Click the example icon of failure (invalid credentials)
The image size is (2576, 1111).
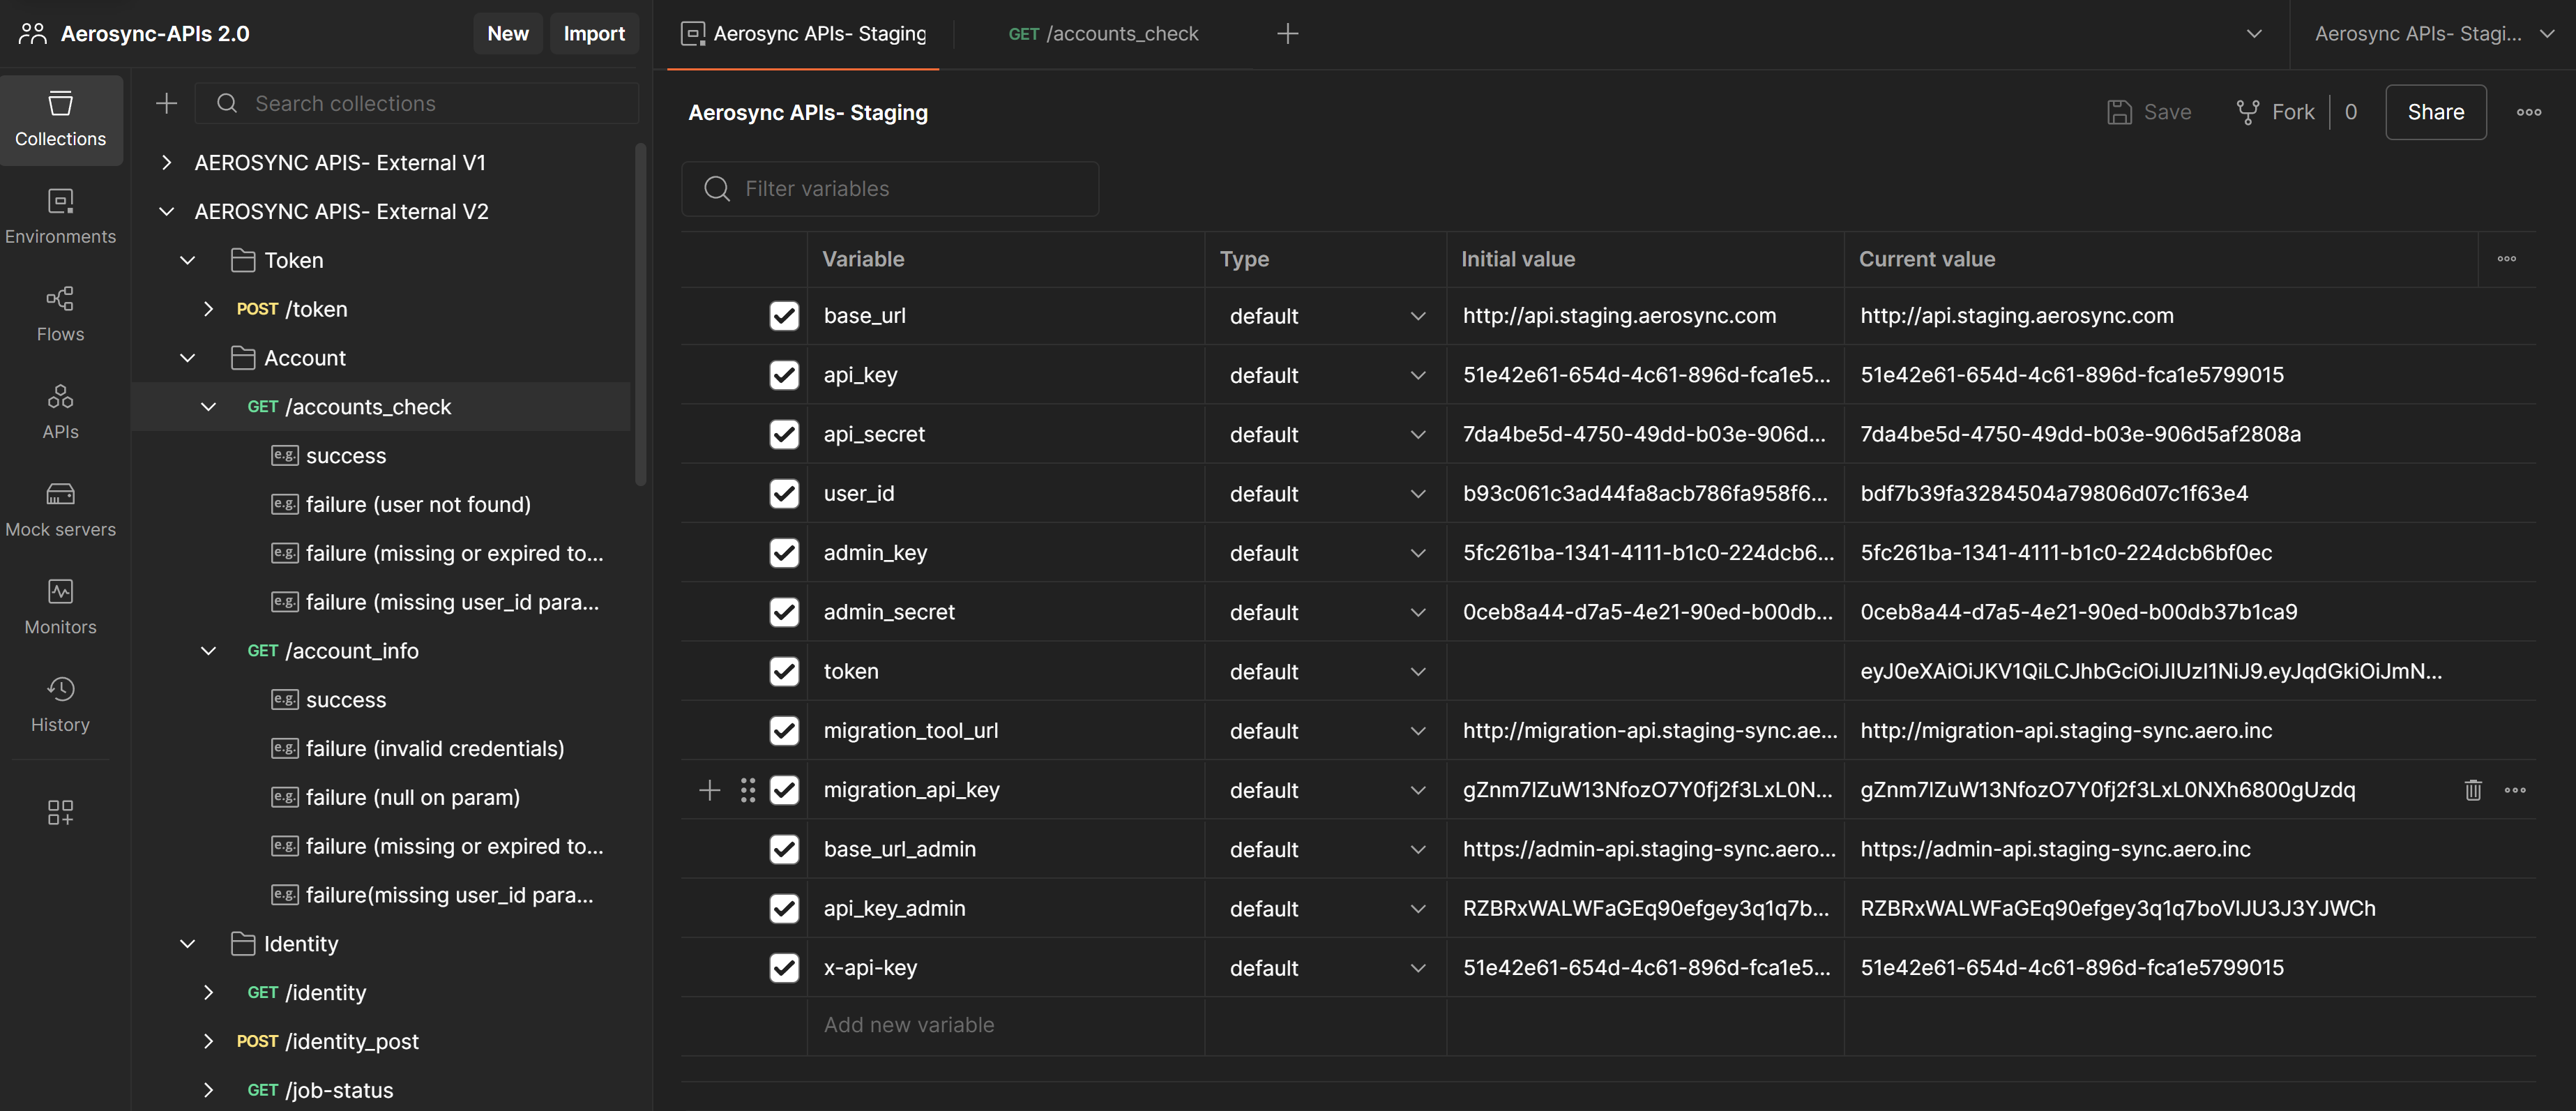pyautogui.click(x=285, y=748)
